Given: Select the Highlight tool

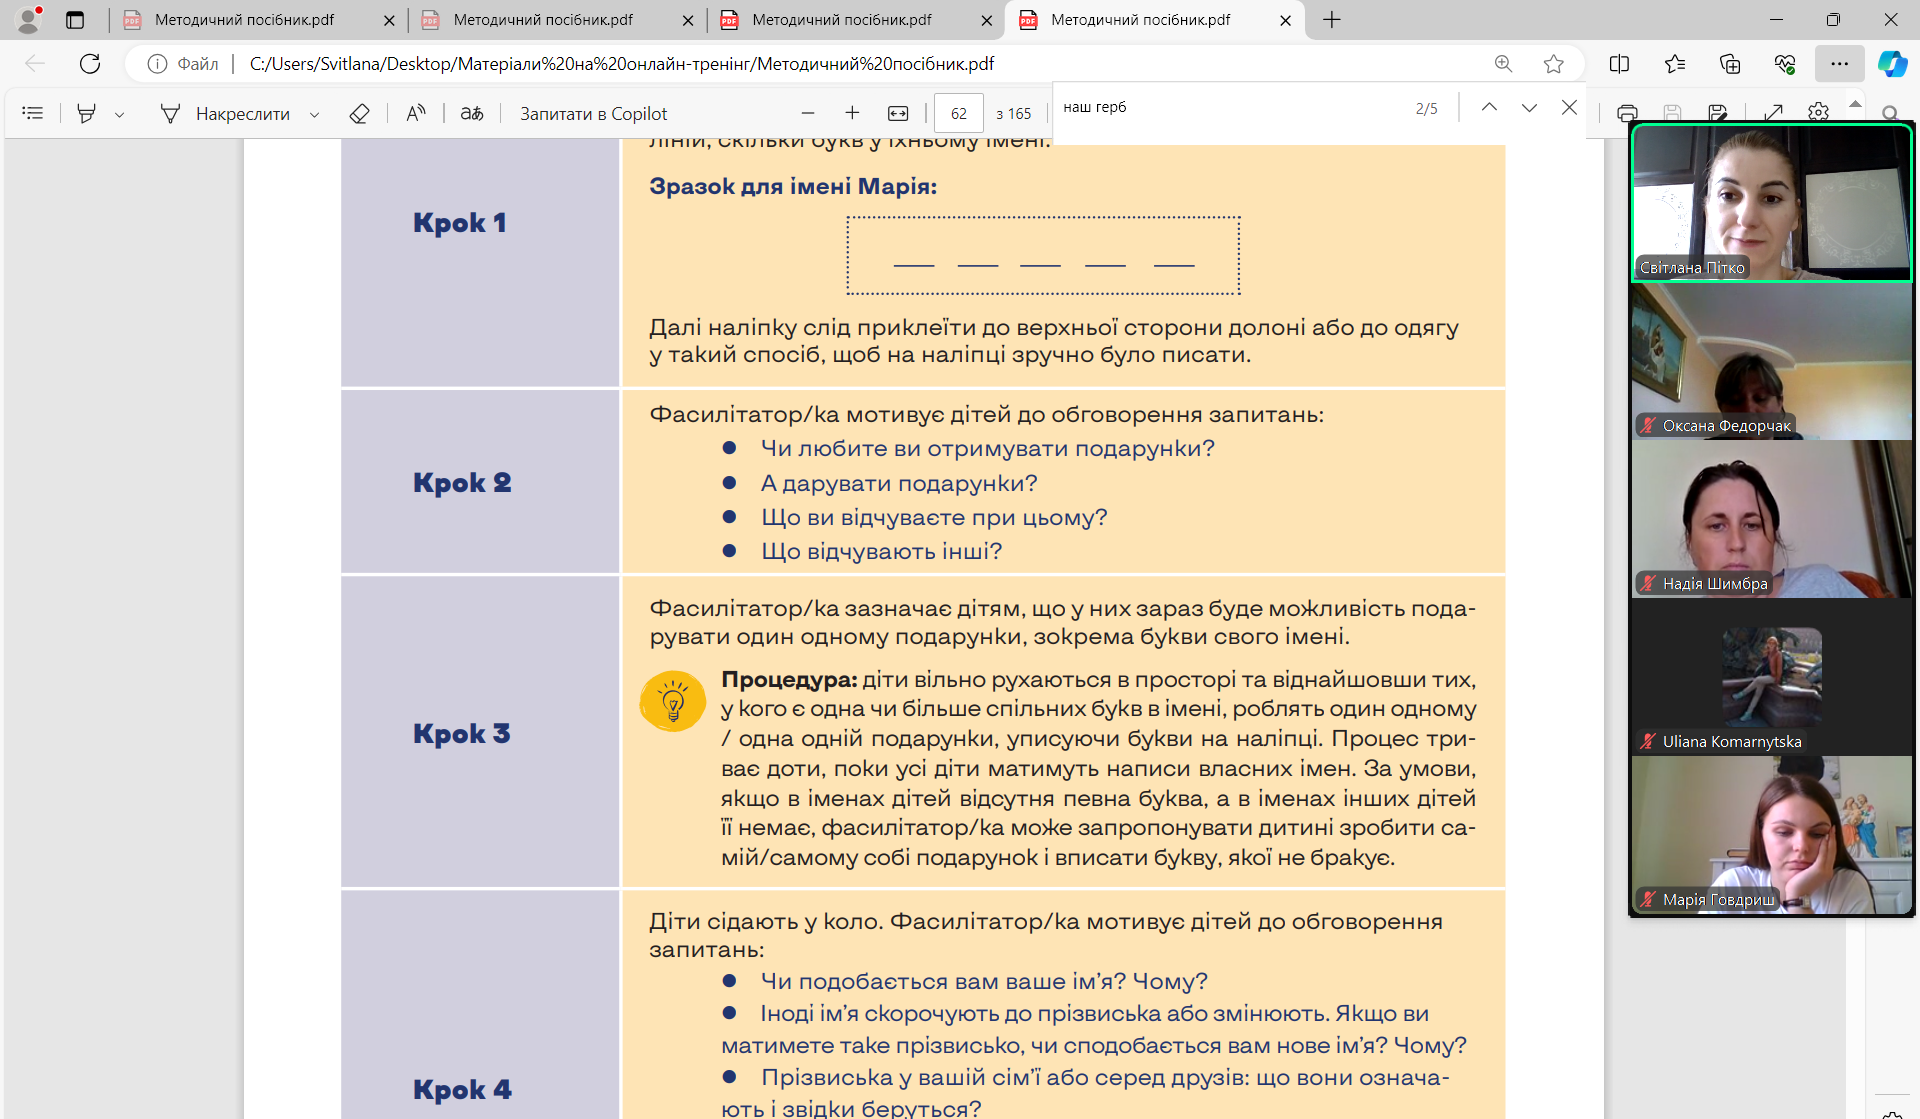Looking at the screenshot, I should click(x=87, y=113).
